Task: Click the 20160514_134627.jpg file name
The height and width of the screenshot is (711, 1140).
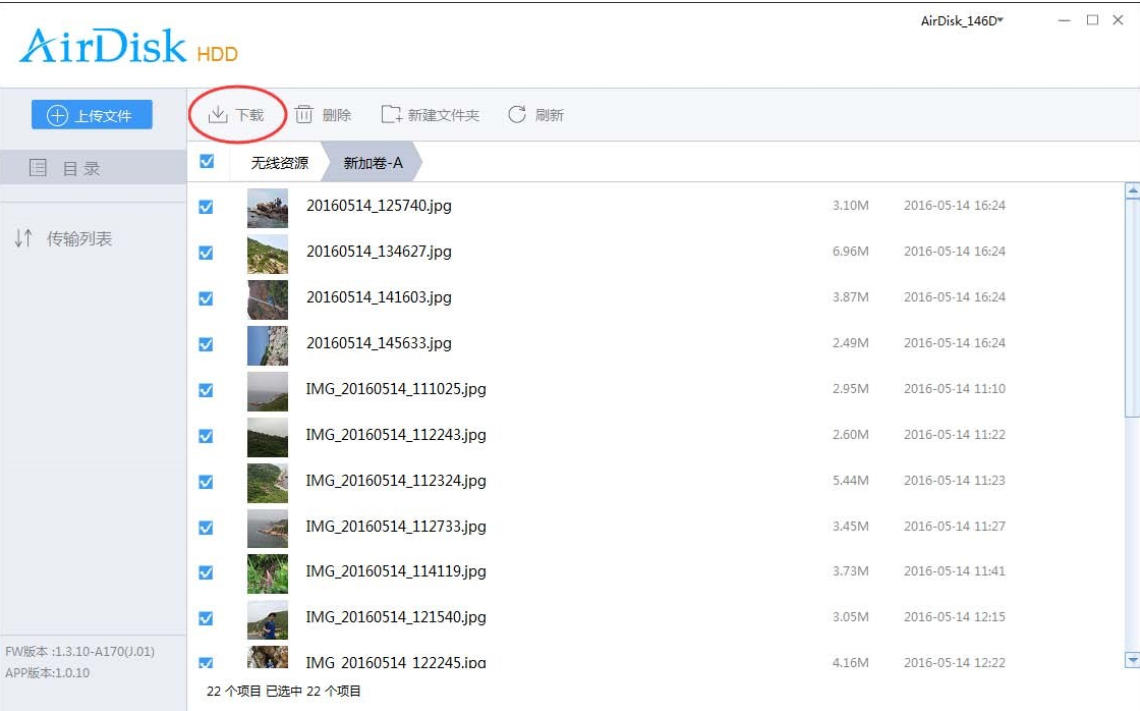Action: [378, 252]
